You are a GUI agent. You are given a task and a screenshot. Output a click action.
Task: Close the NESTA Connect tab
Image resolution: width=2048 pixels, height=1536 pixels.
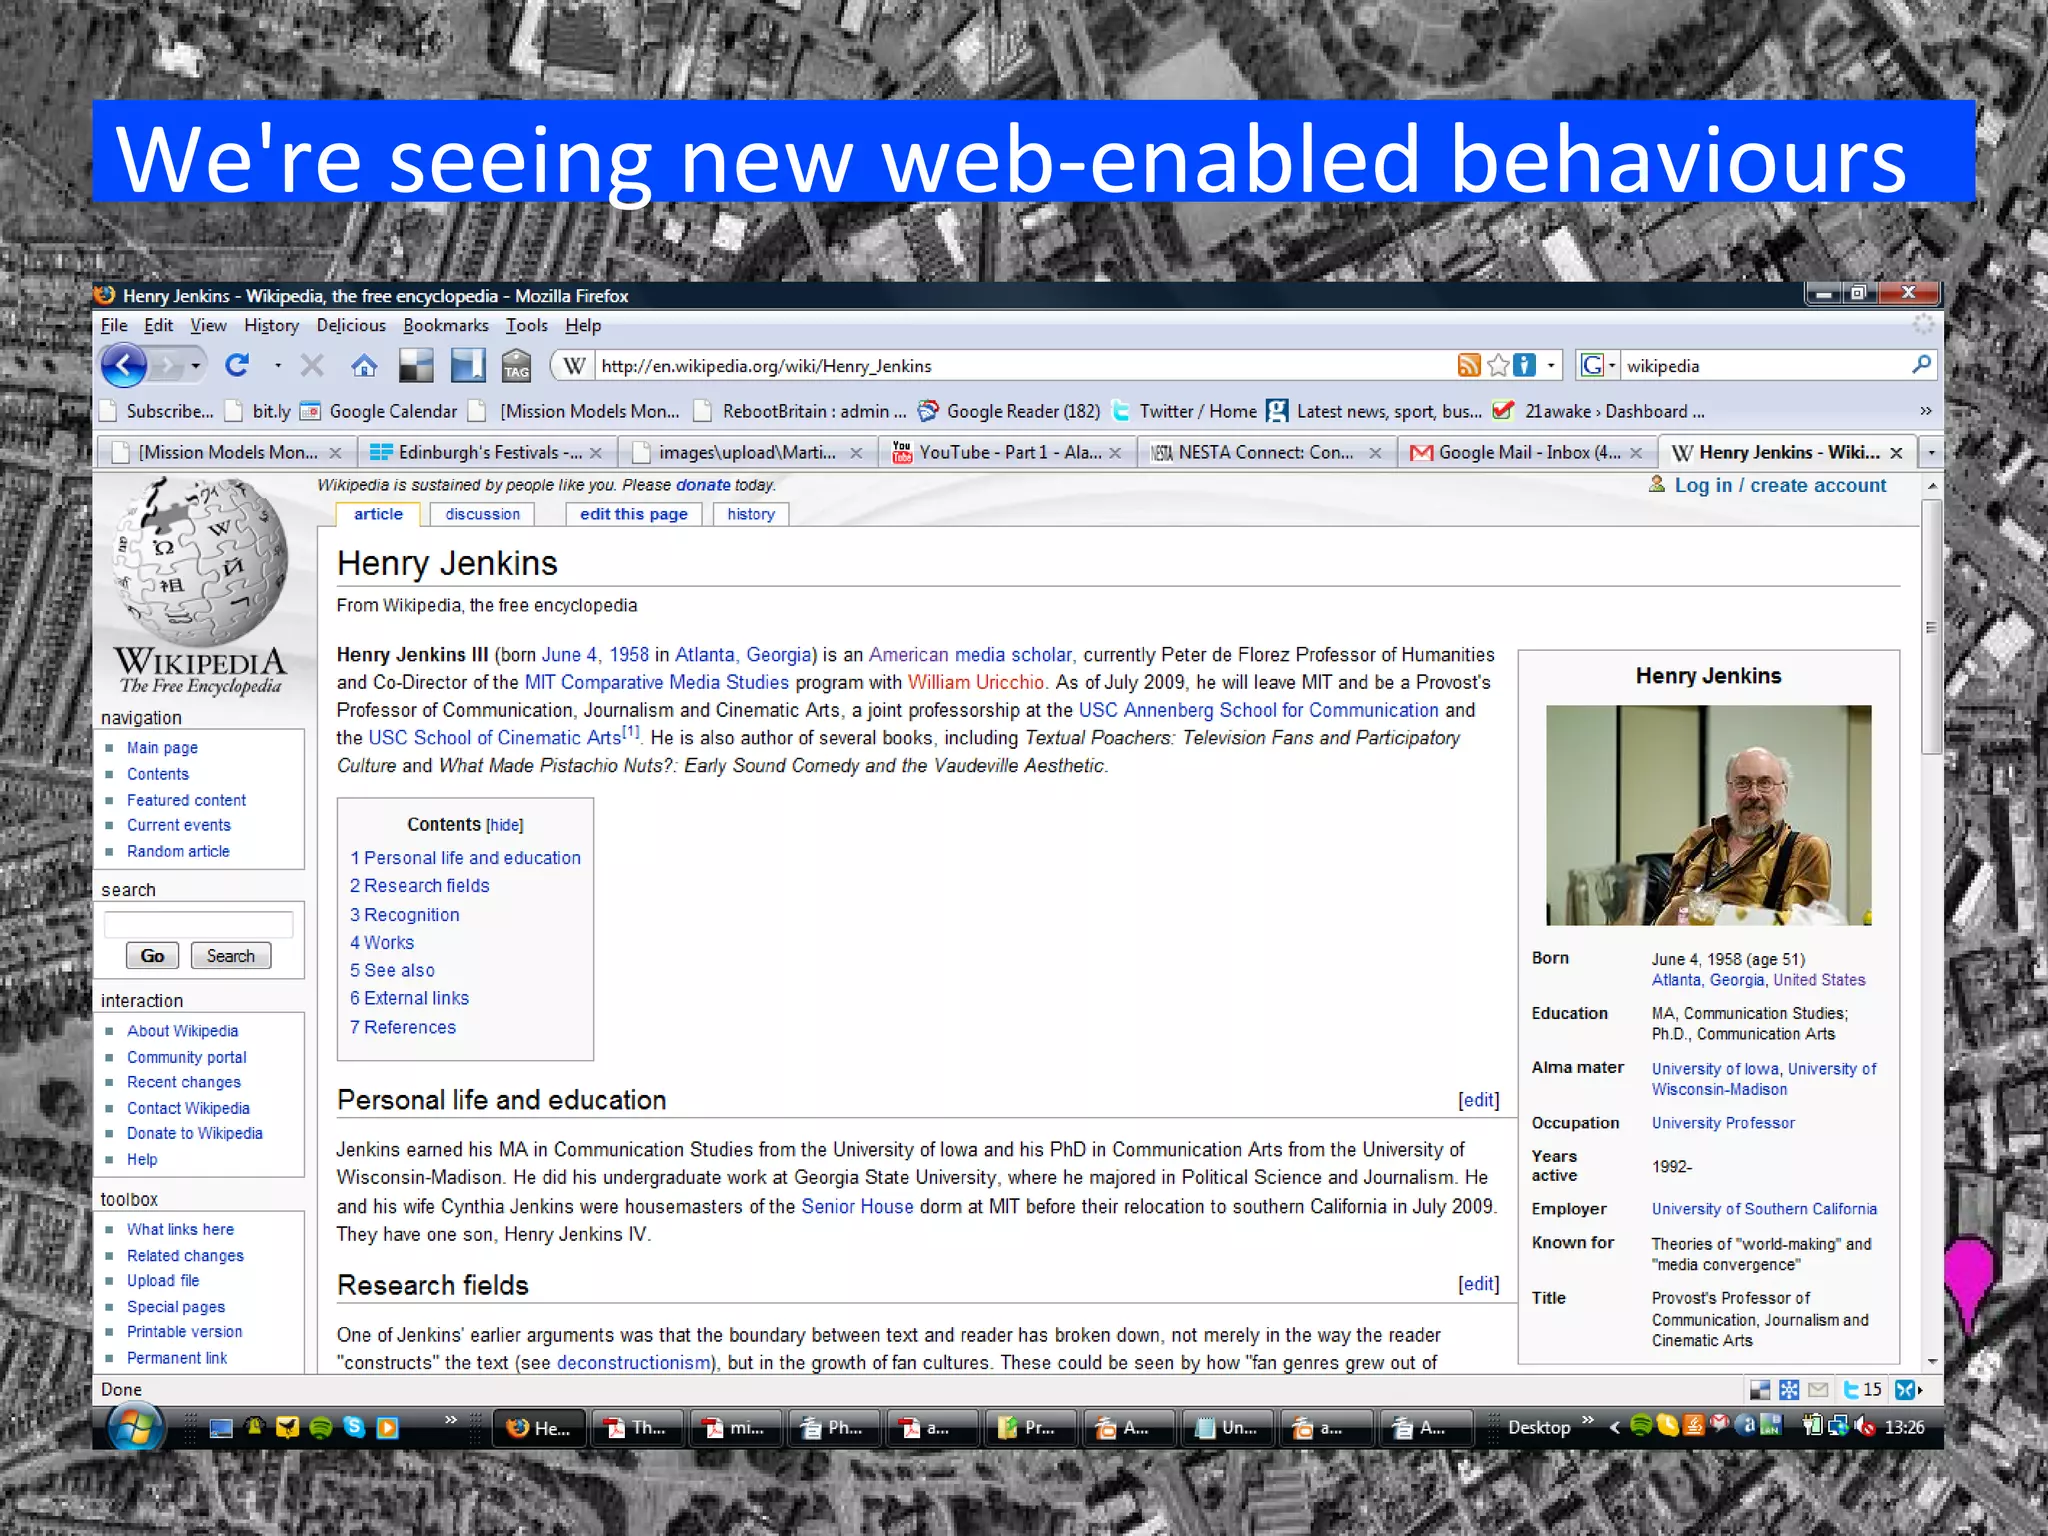tap(1375, 453)
